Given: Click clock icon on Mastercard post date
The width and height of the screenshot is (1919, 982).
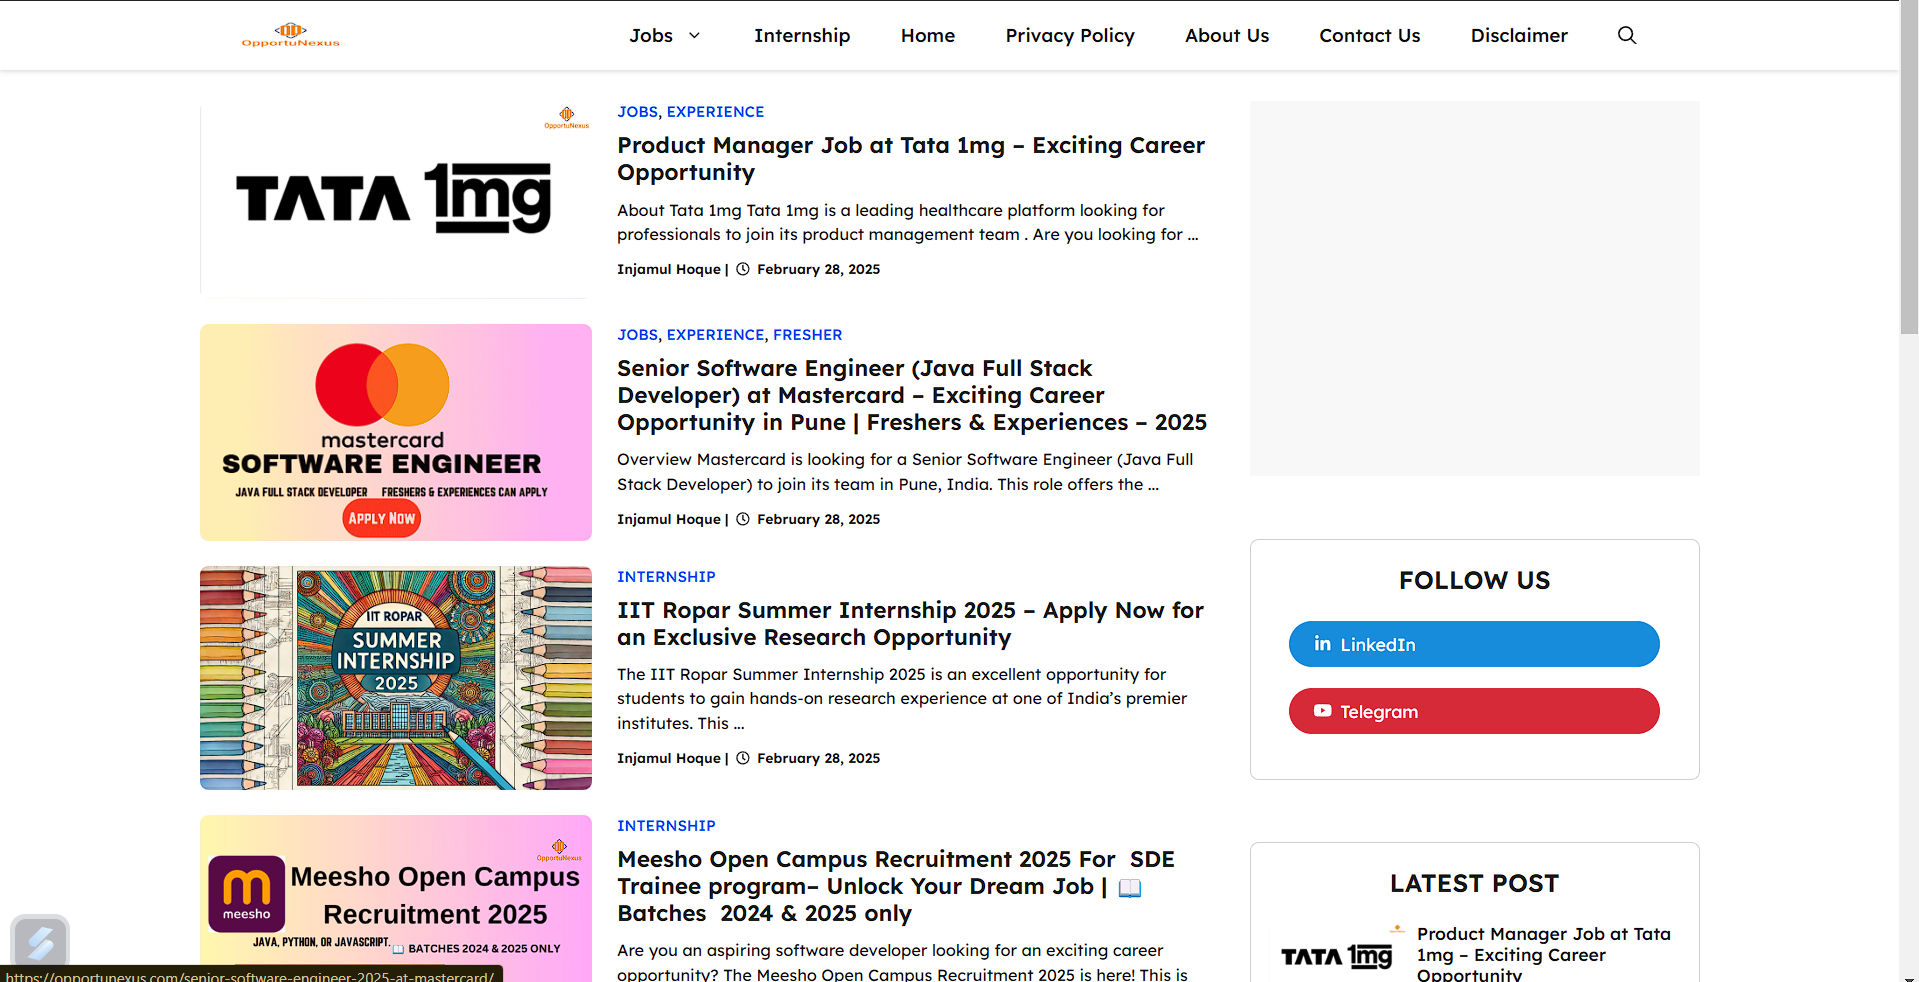Looking at the screenshot, I should 743,519.
